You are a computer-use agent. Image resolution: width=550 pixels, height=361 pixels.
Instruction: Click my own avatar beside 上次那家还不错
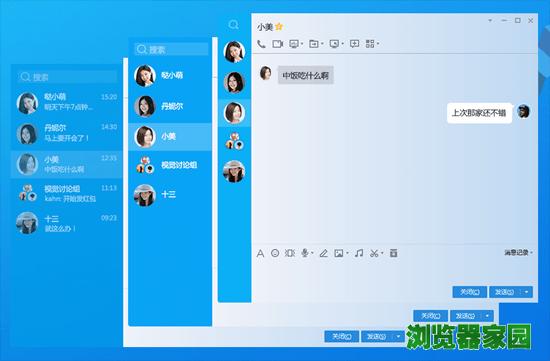pyautogui.click(x=524, y=112)
